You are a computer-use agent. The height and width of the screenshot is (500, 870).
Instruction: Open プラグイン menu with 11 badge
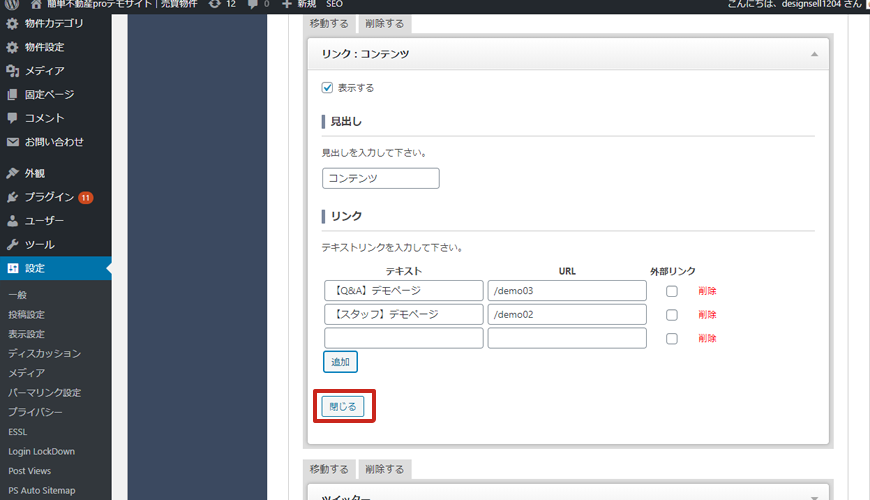[49, 197]
